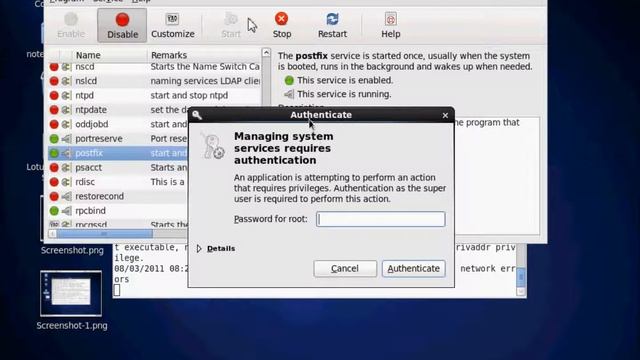Screen dimensions: 640x360
Task: Select the portreserve service row
Action: [118, 139]
